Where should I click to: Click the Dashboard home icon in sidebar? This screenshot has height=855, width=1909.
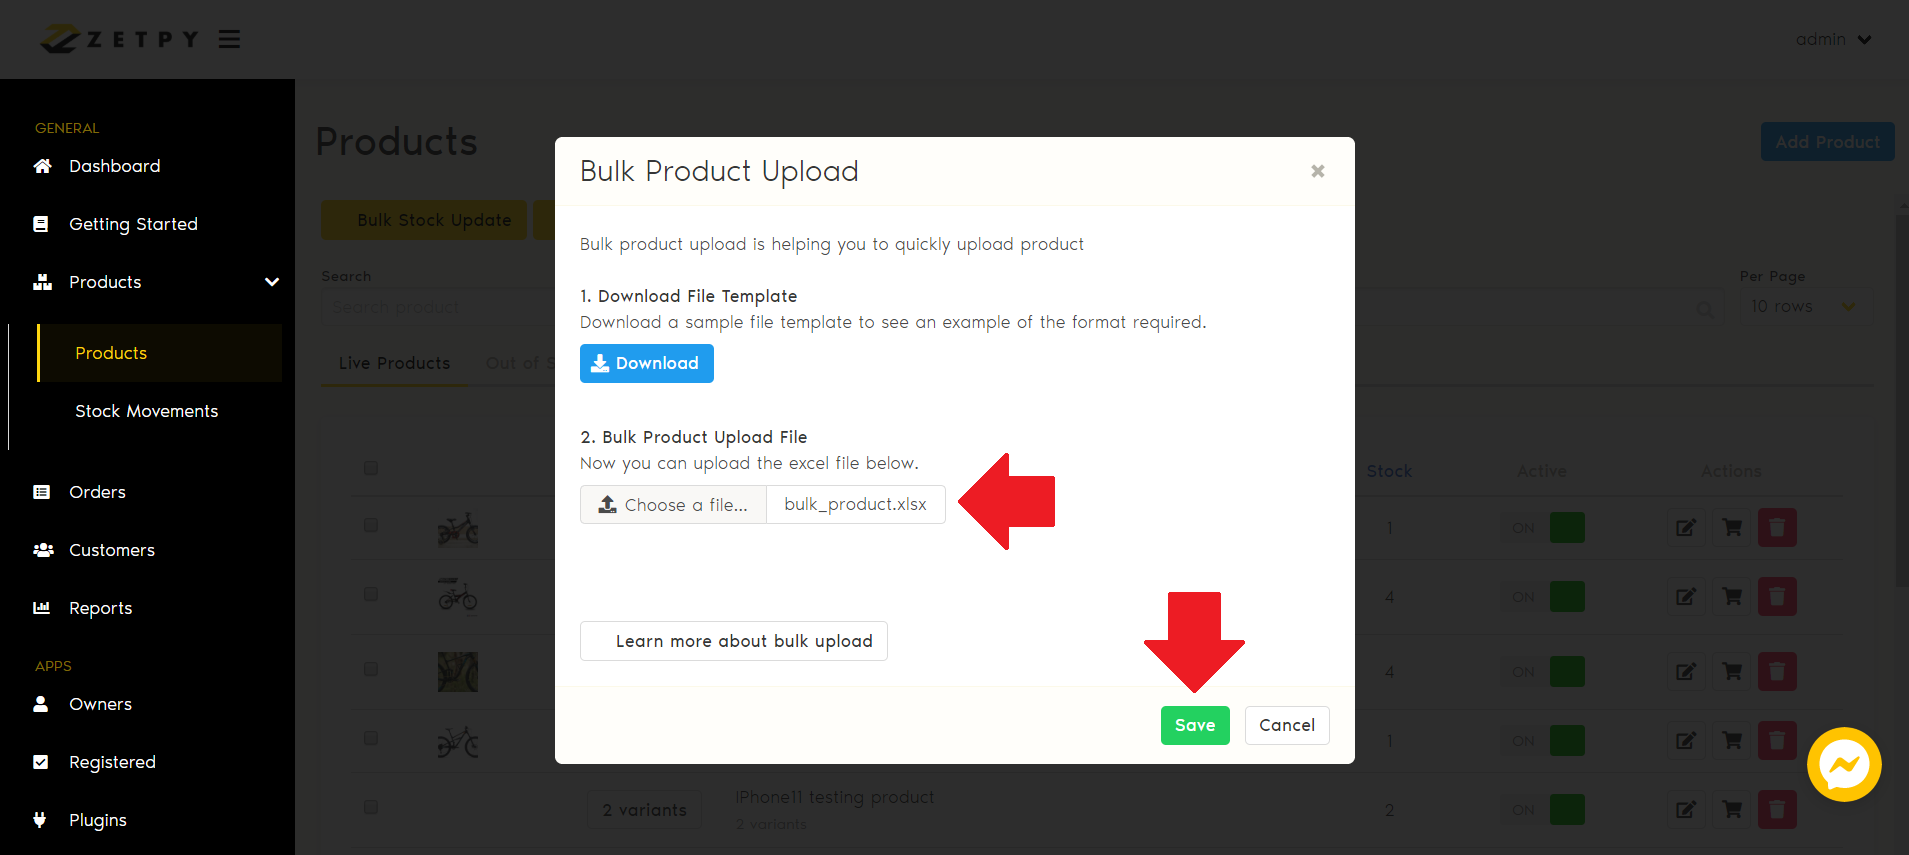pyautogui.click(x=42, y=166)
